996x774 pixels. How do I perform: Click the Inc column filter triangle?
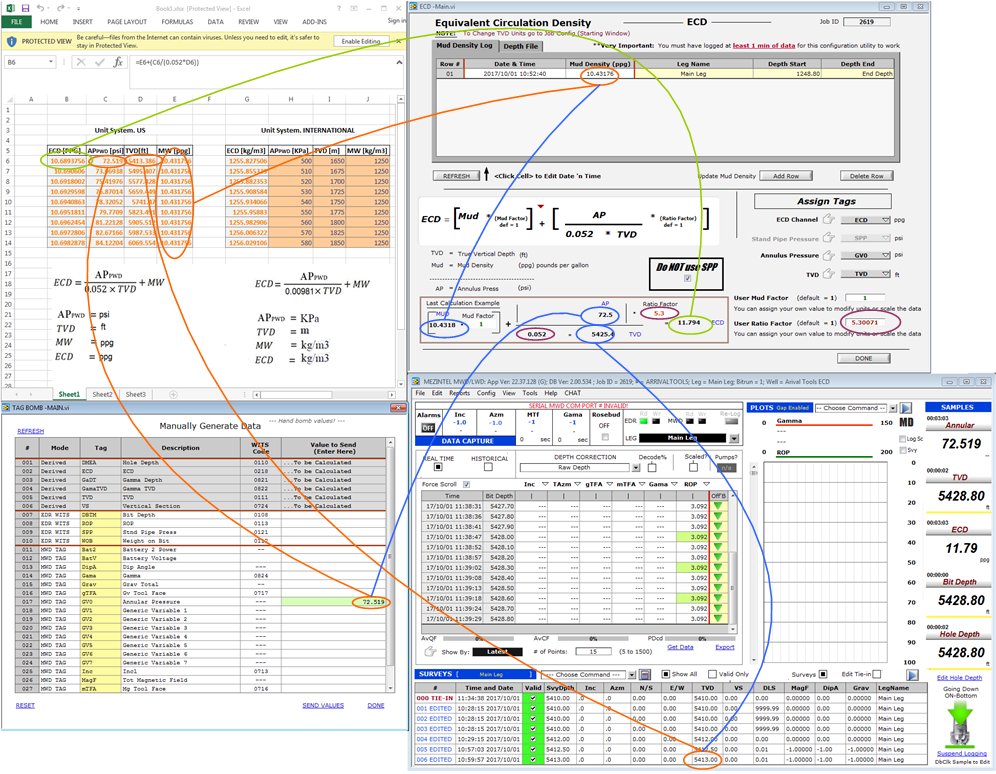pyautogui.click(x=545, y=484)
